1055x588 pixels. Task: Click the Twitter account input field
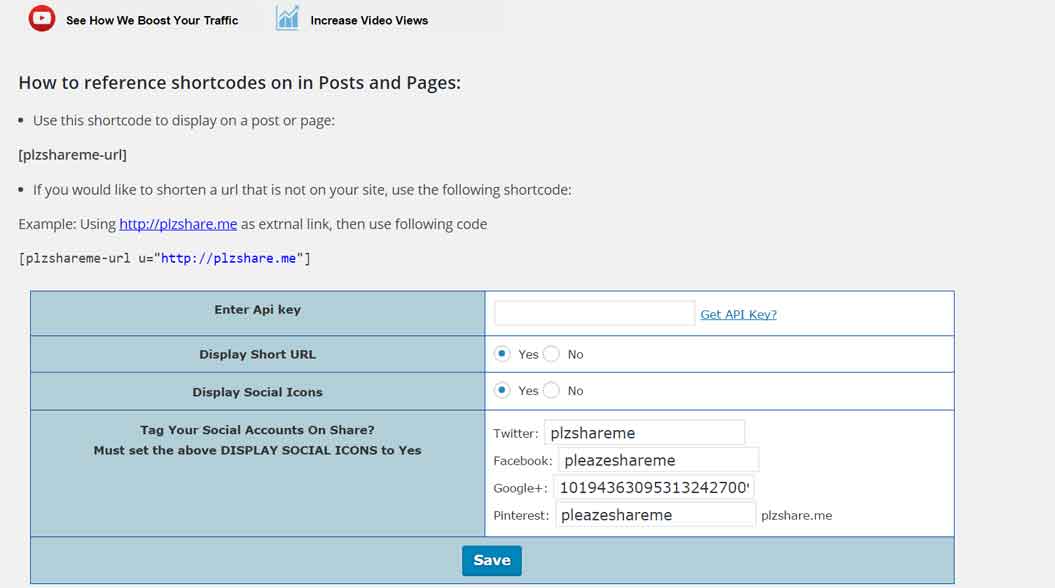click(645, 433)
